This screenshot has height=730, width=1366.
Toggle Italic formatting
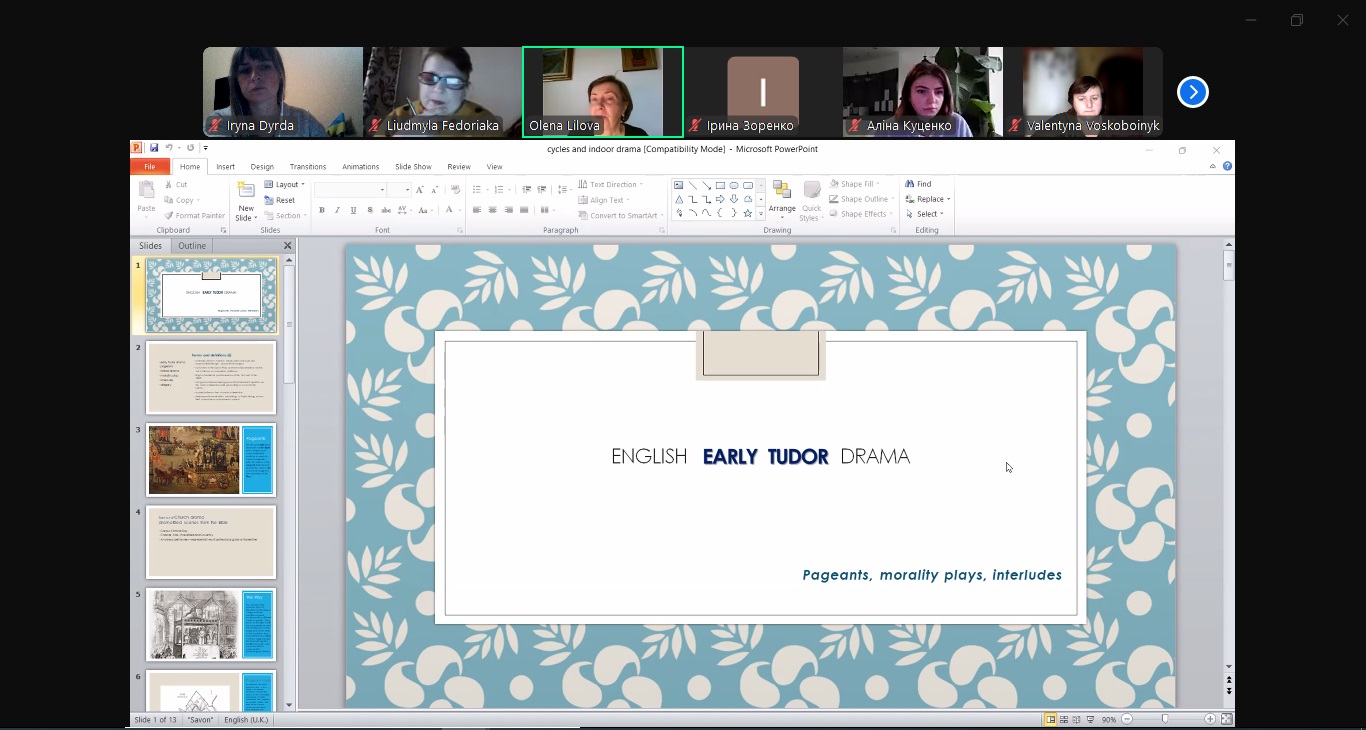337,210
